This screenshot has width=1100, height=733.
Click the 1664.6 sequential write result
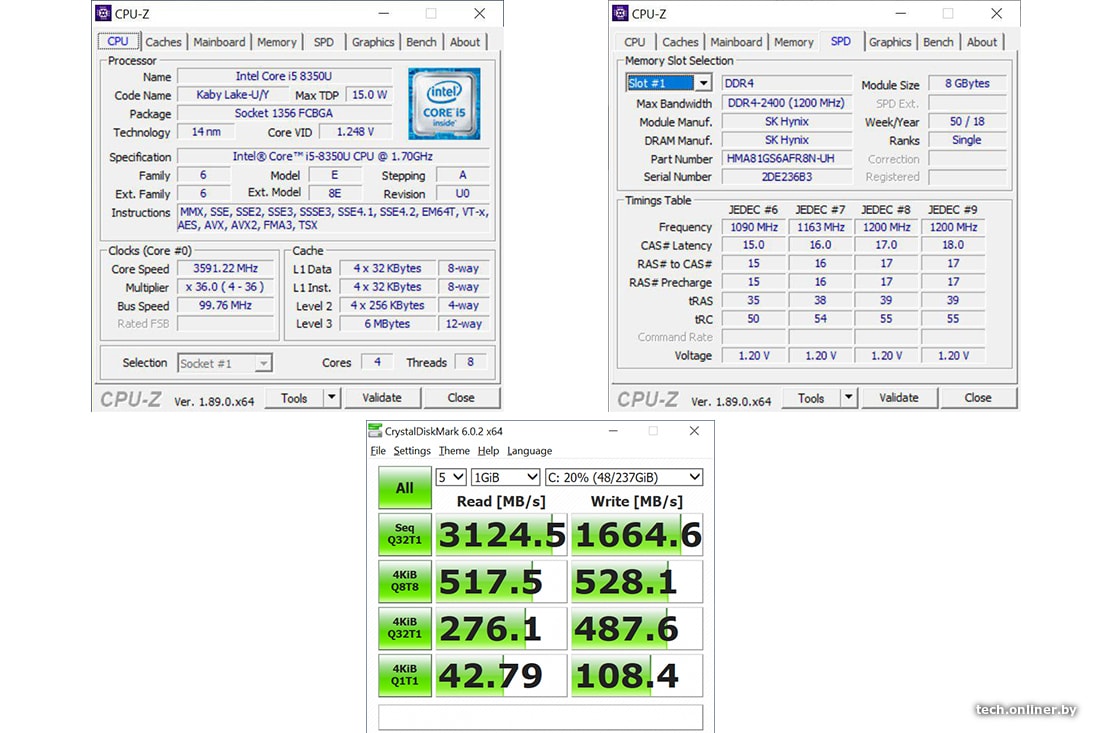click(637, 534)
